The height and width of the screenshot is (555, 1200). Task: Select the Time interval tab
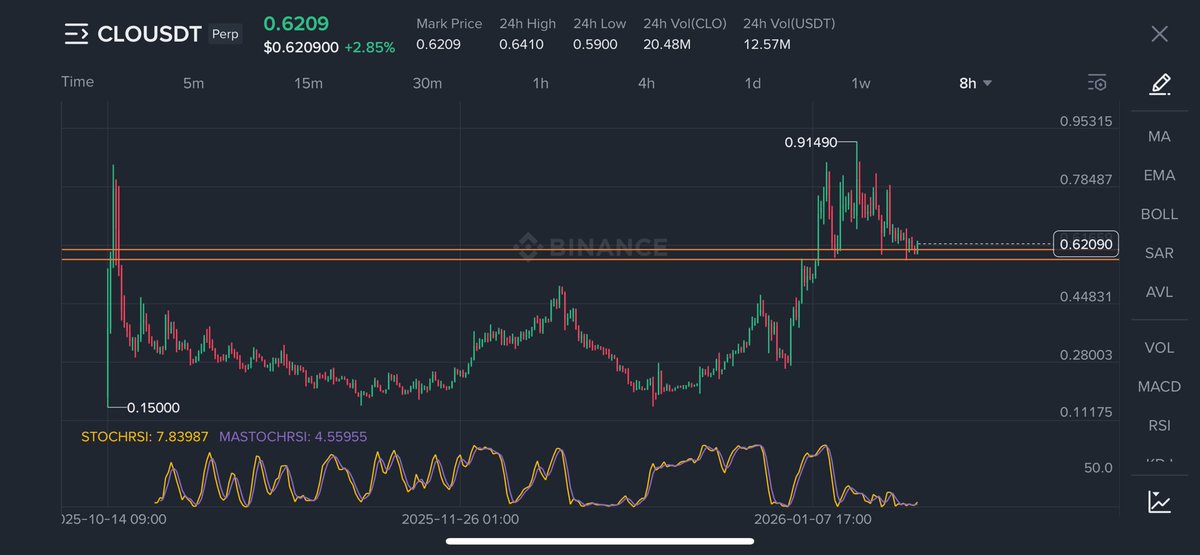[x=78, y=82]
